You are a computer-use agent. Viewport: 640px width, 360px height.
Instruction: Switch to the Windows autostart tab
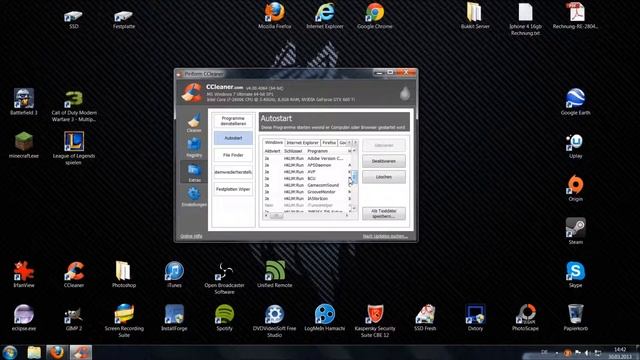(x=273, y=142)
